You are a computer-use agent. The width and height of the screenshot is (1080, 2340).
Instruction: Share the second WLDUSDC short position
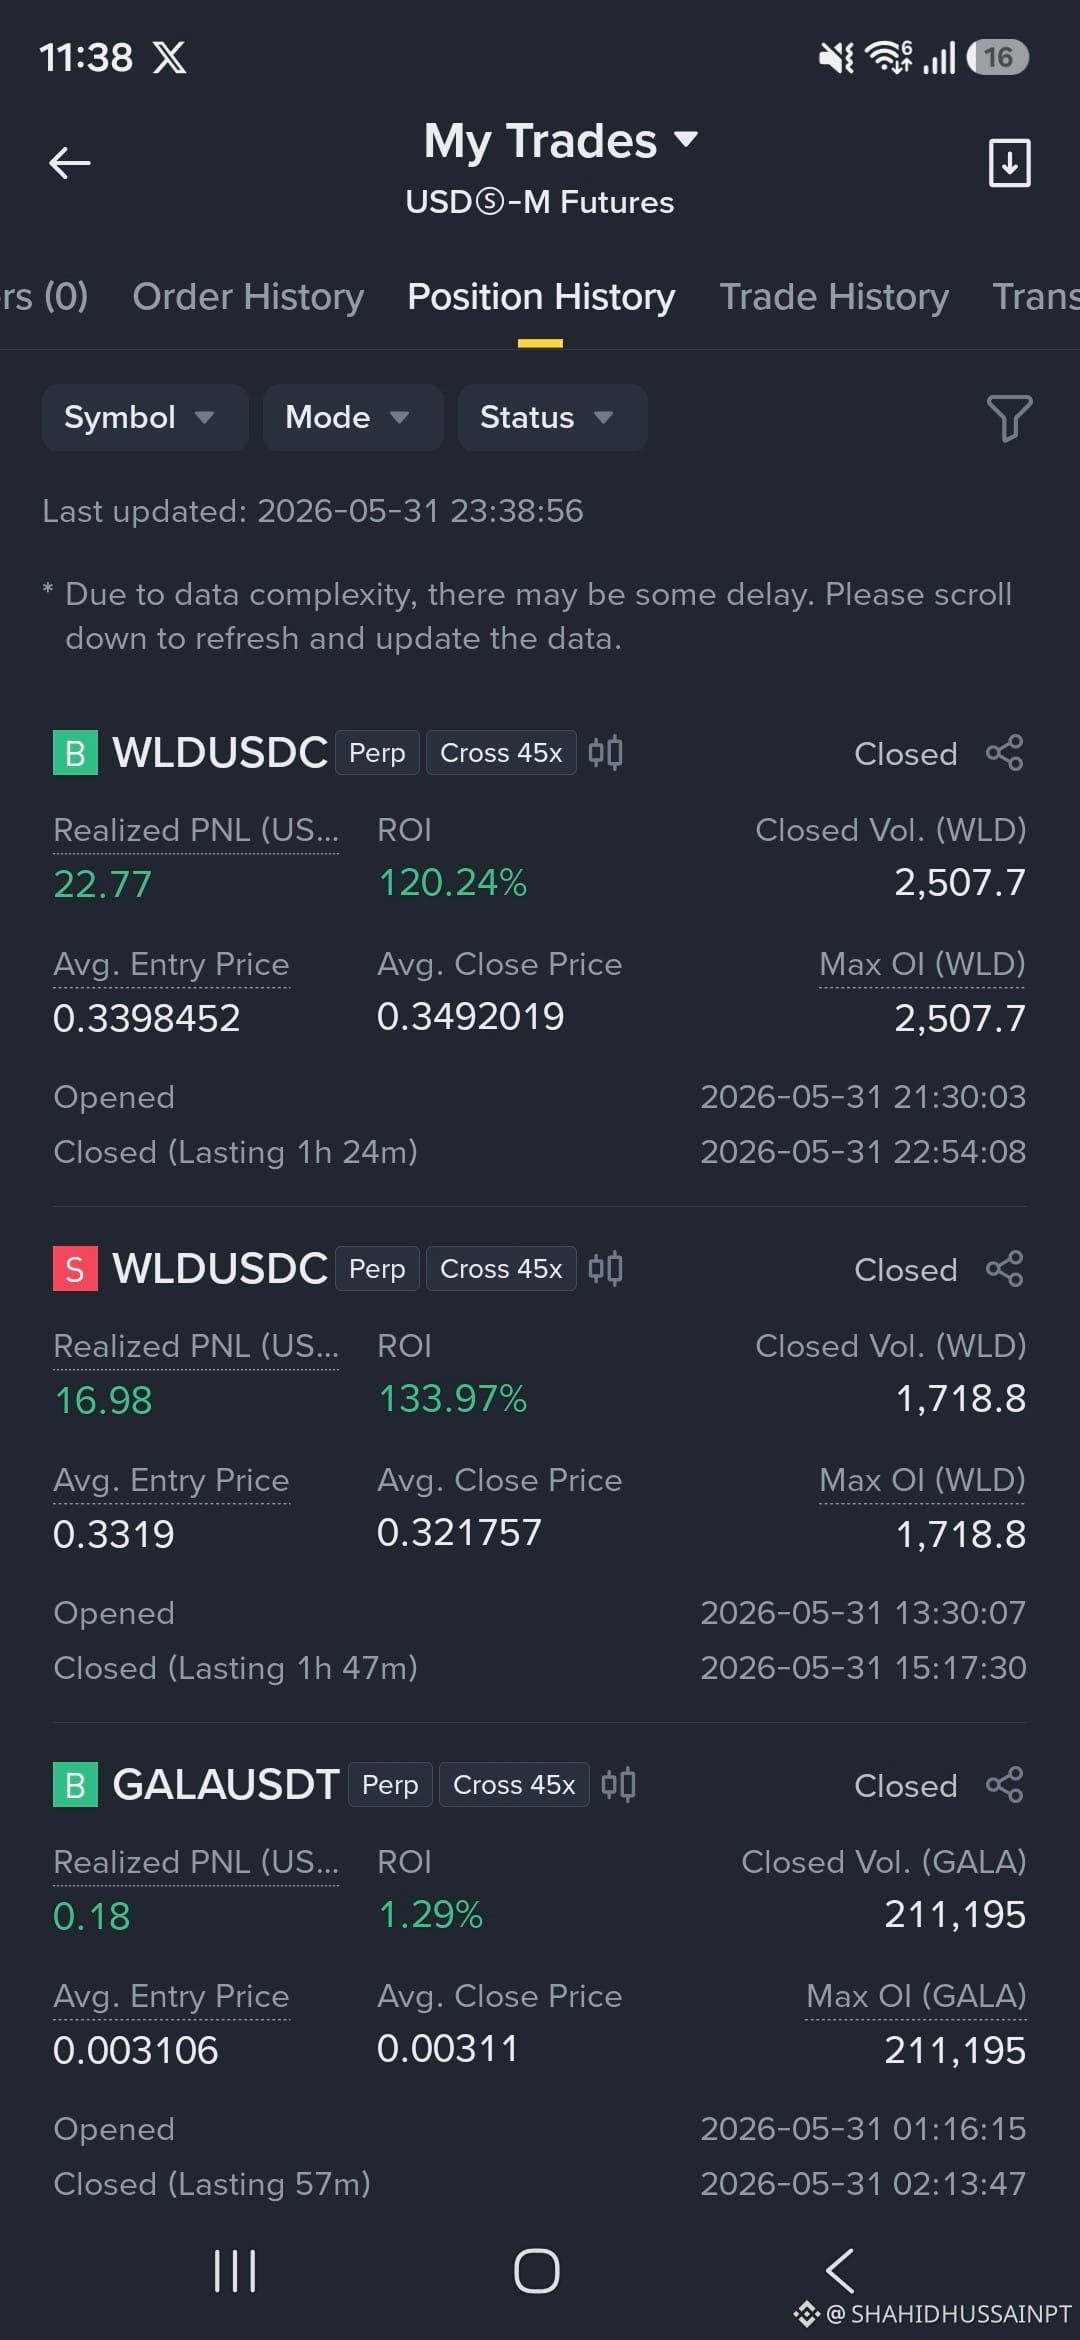(x=1004, y=1269)
